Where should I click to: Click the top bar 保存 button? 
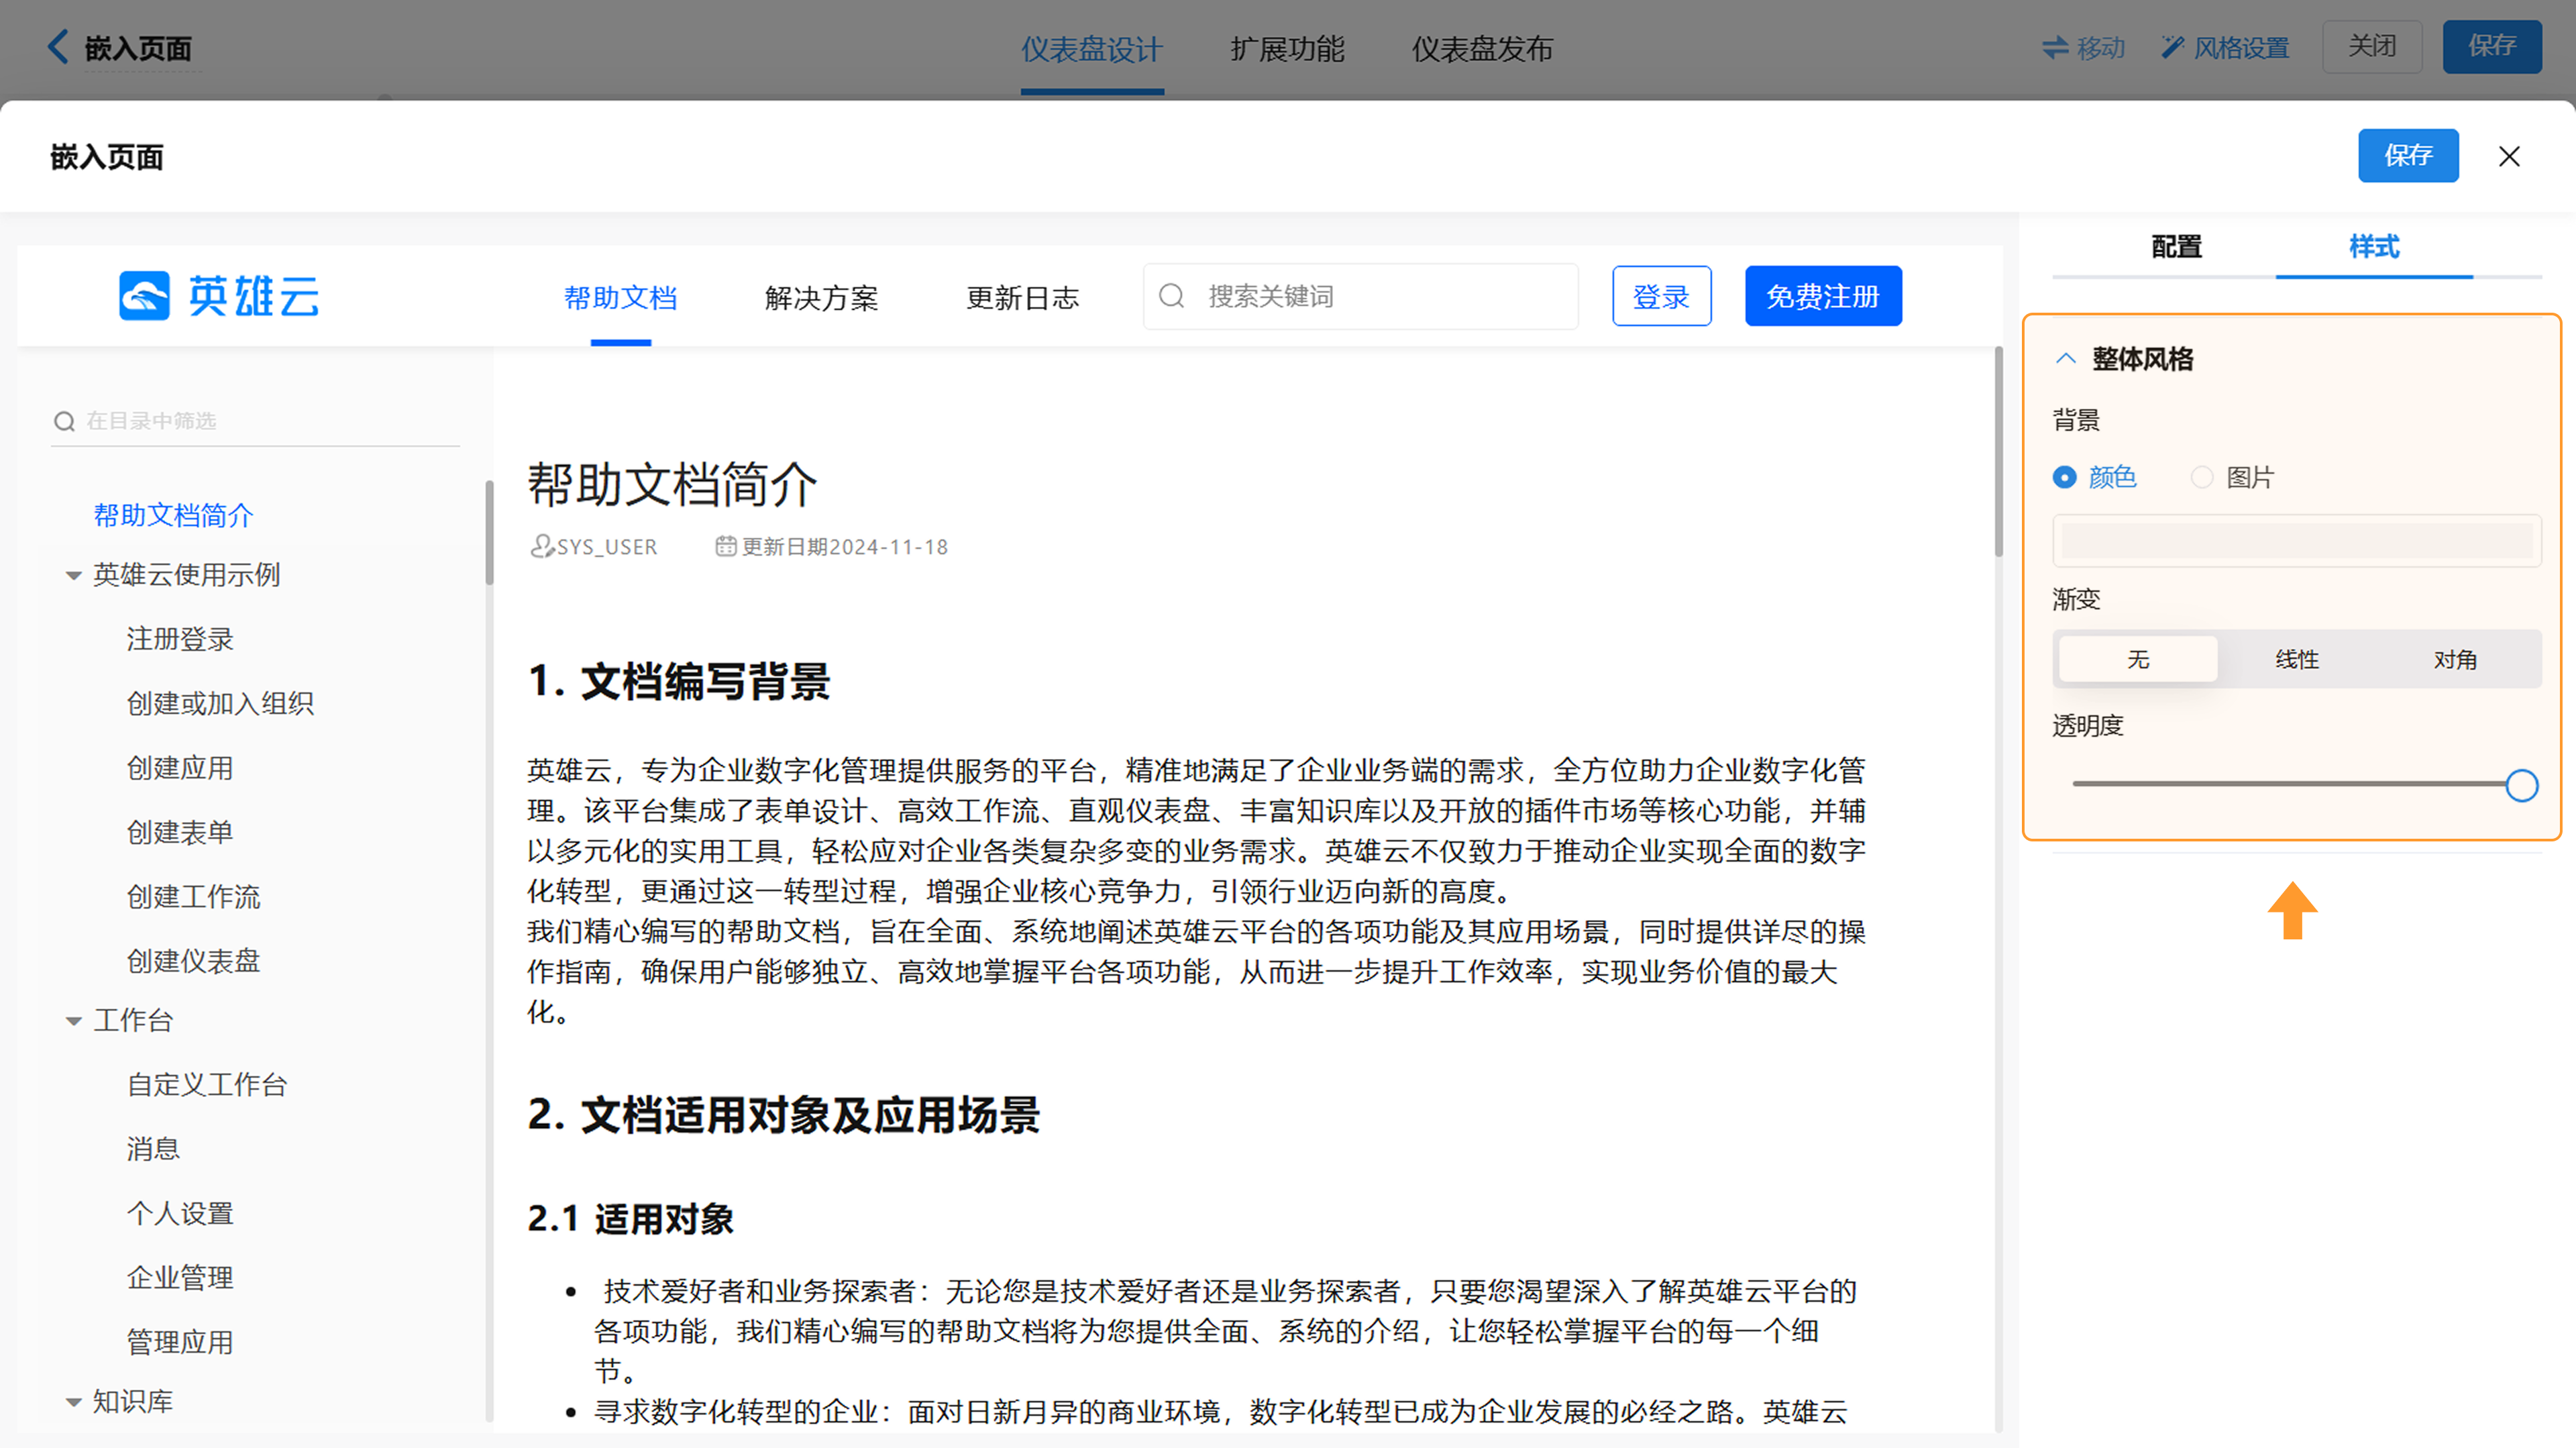coord(2492,46)
